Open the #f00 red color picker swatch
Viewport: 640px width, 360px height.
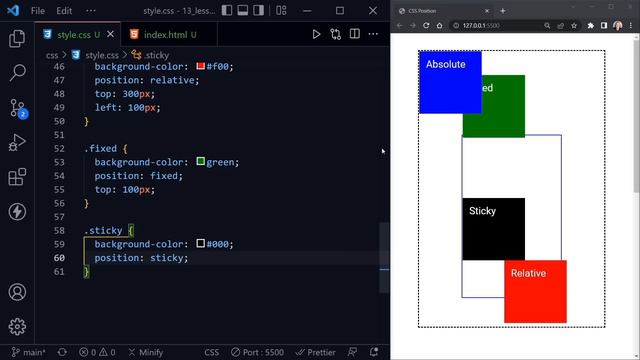pyautogui.click(x=200, y=66)
